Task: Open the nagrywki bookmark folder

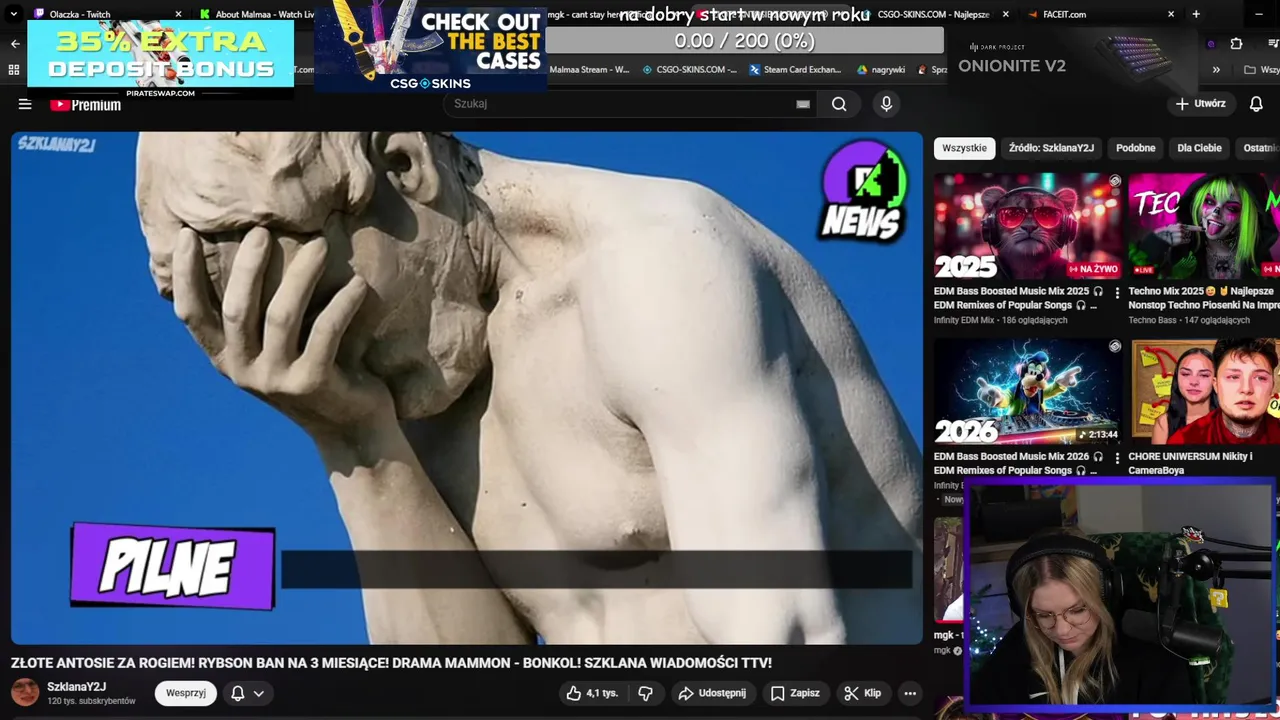Action: 881,70
